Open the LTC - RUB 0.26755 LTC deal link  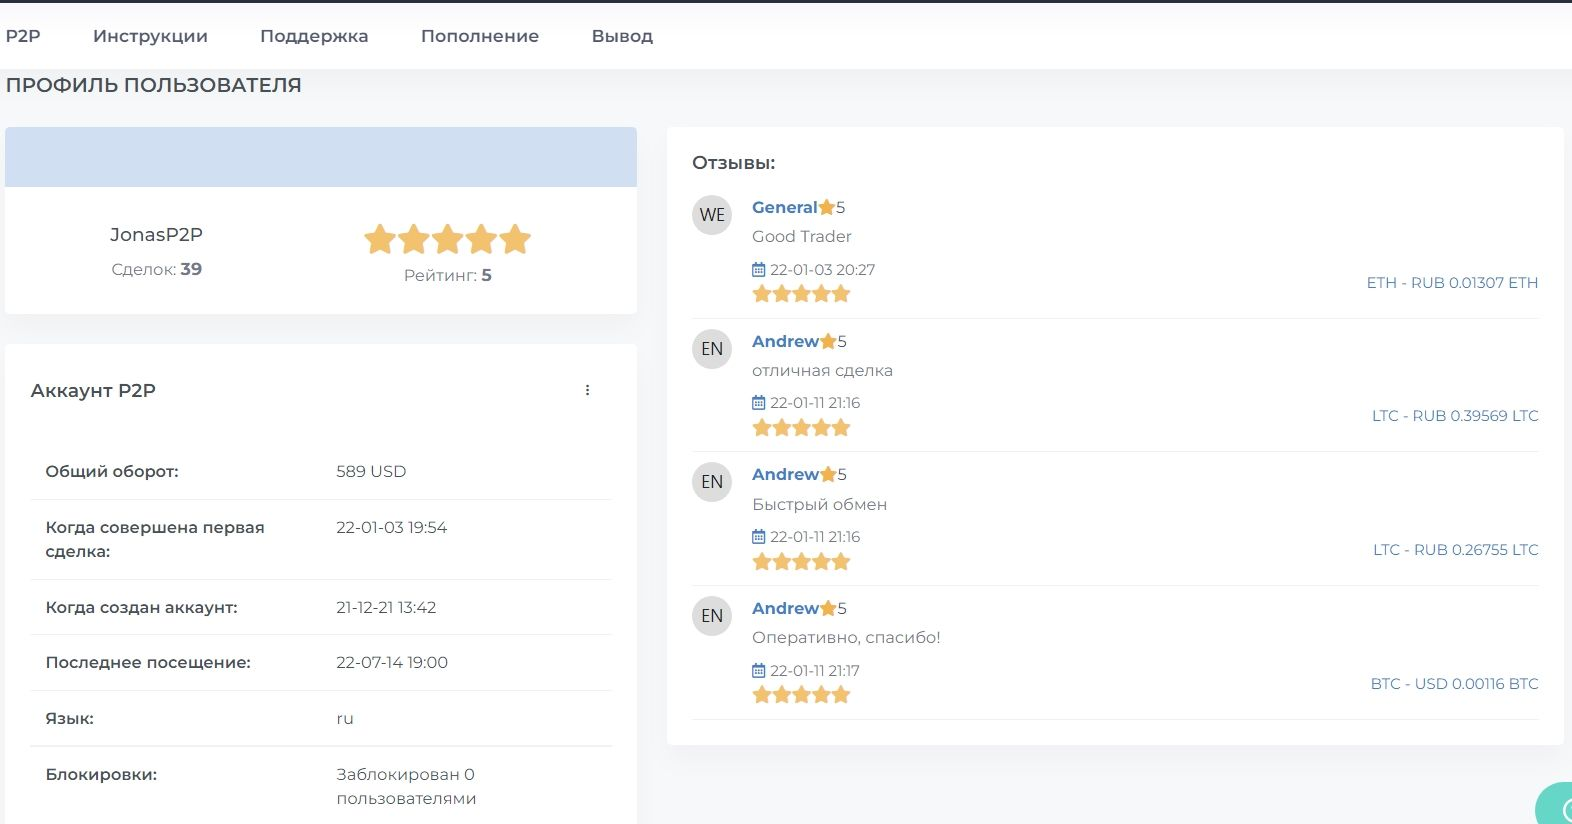pos(1455,550)
